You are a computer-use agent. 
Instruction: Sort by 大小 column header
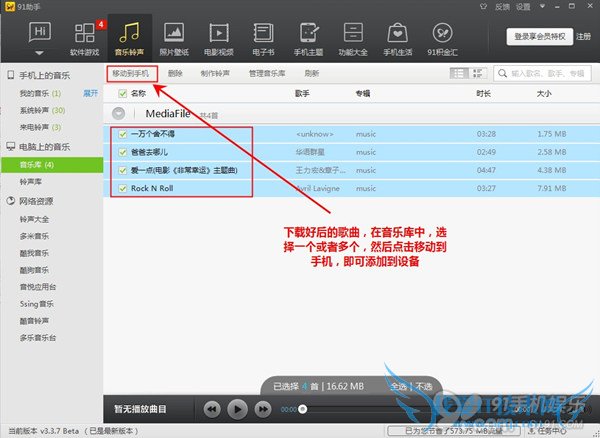[x=544, y=93]
